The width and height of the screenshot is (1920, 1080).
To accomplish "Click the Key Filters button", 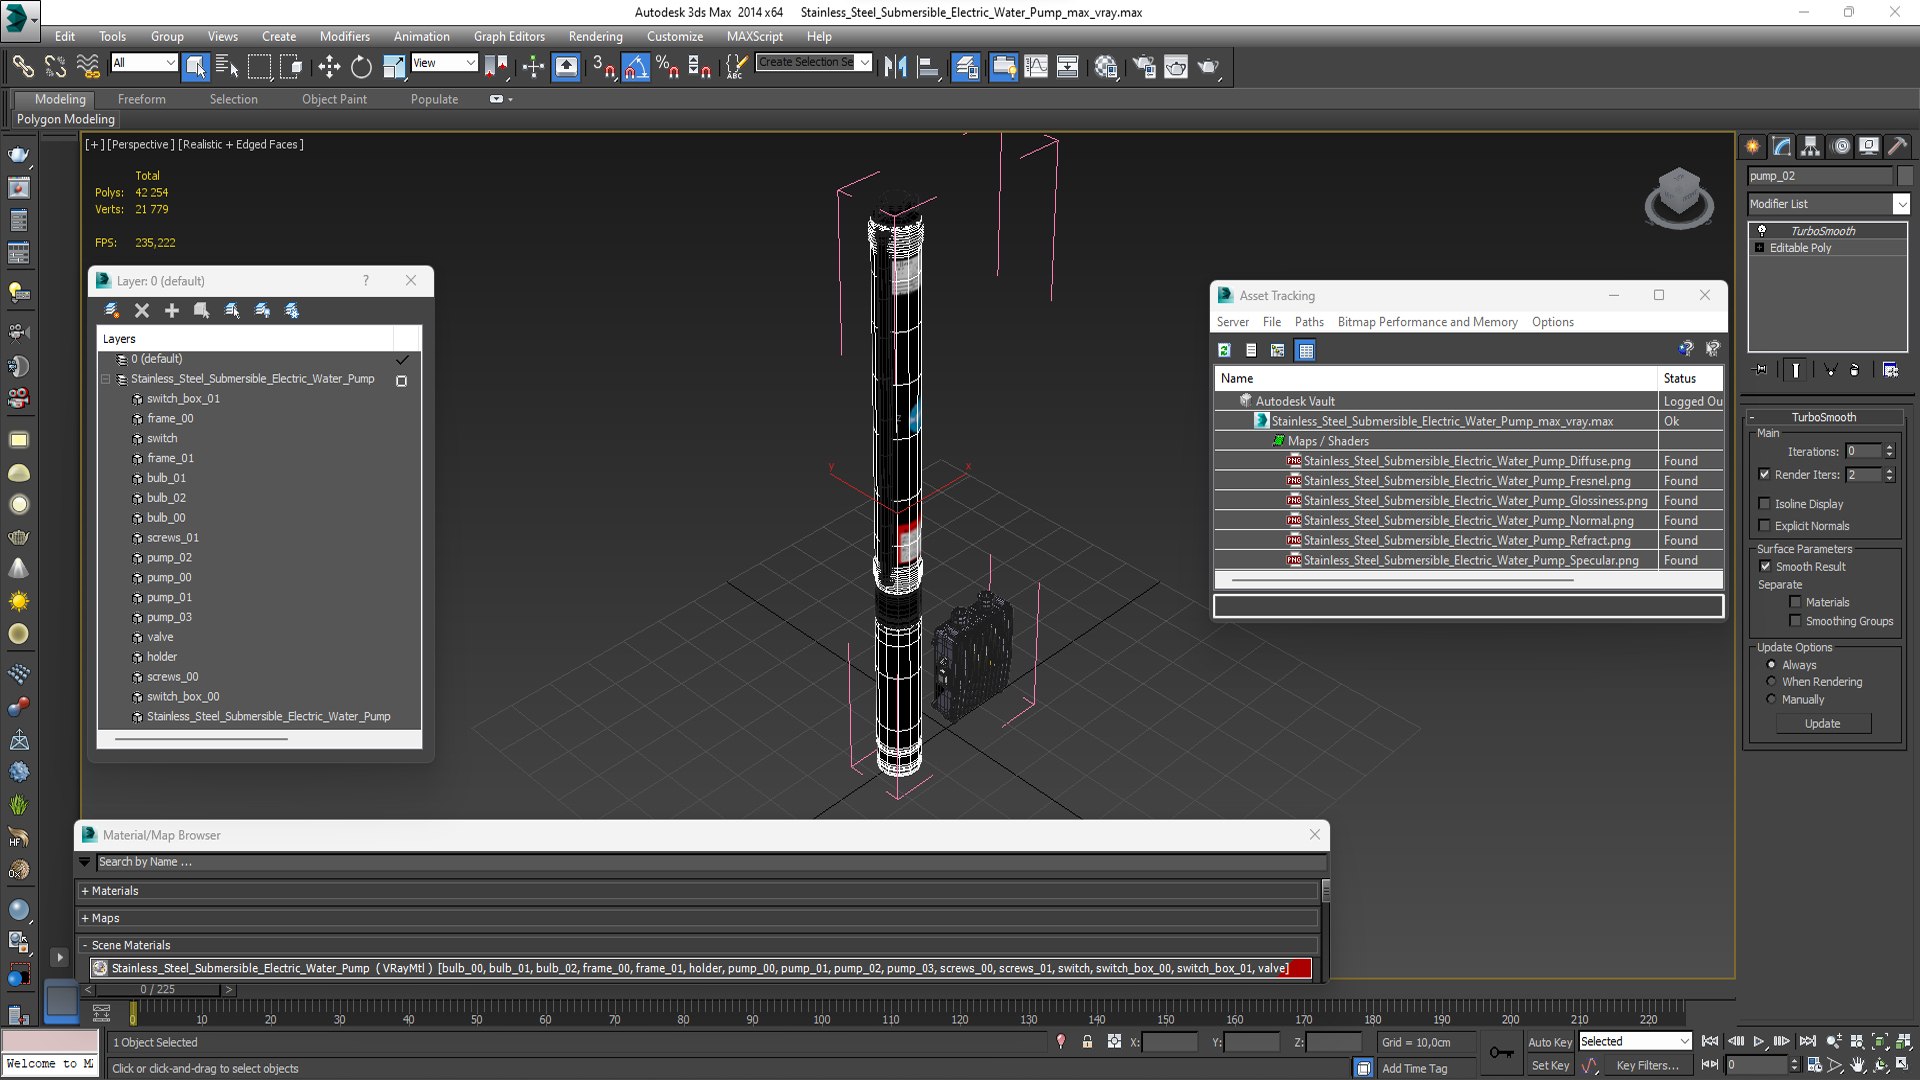I will coord(1647,1066).
